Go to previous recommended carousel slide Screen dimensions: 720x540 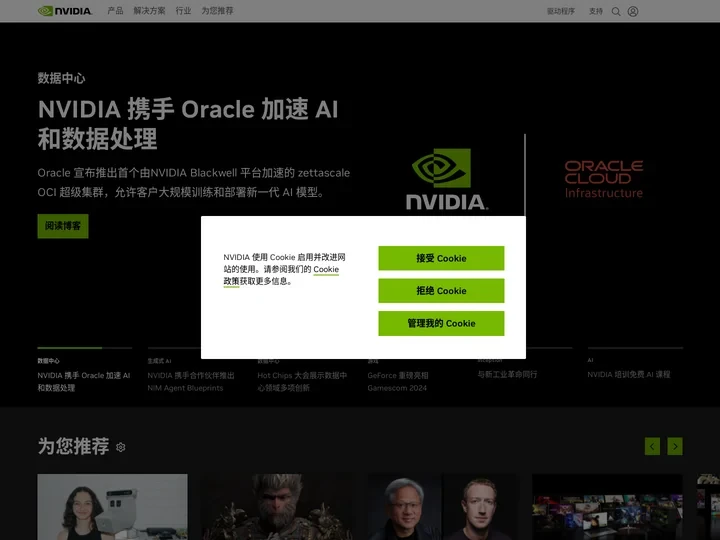pos(652,446)
